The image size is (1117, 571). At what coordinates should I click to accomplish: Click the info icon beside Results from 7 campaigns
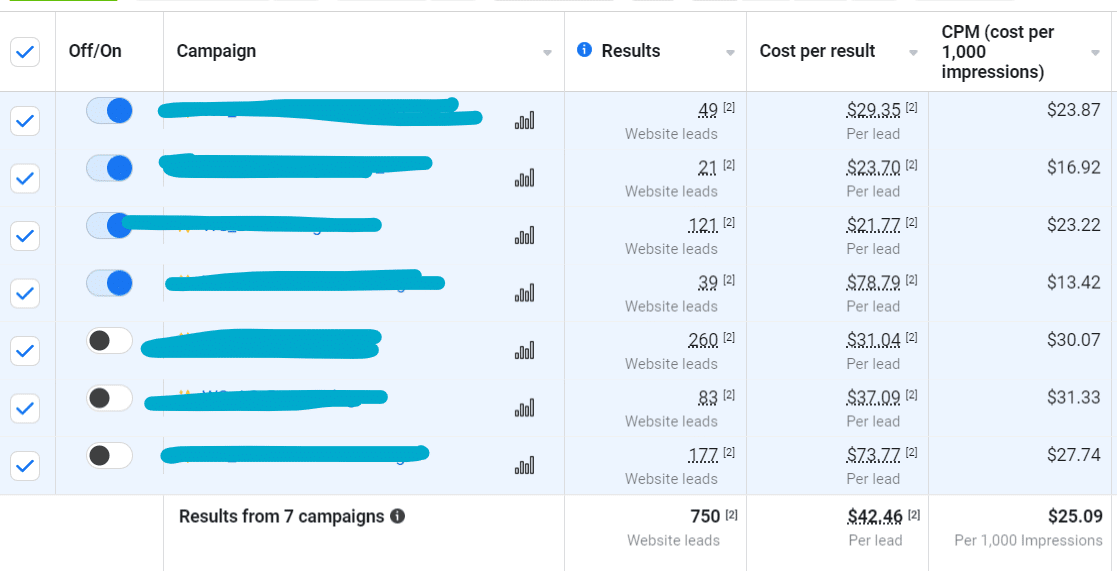tap(398, 516)
